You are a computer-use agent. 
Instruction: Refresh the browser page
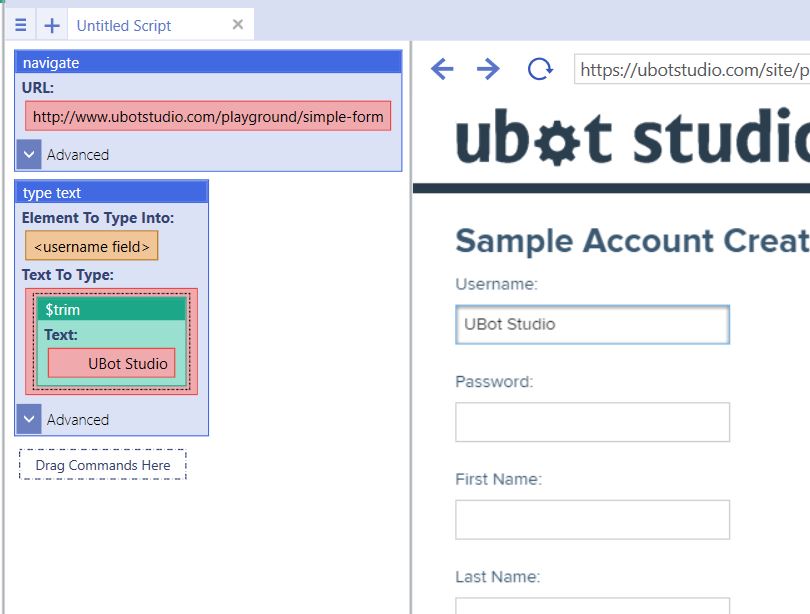pos(540,69)
